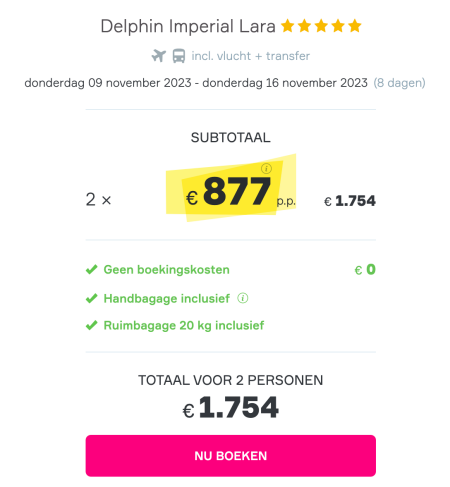
Task: Click the bus transfer icon
Action: point(179,56)
